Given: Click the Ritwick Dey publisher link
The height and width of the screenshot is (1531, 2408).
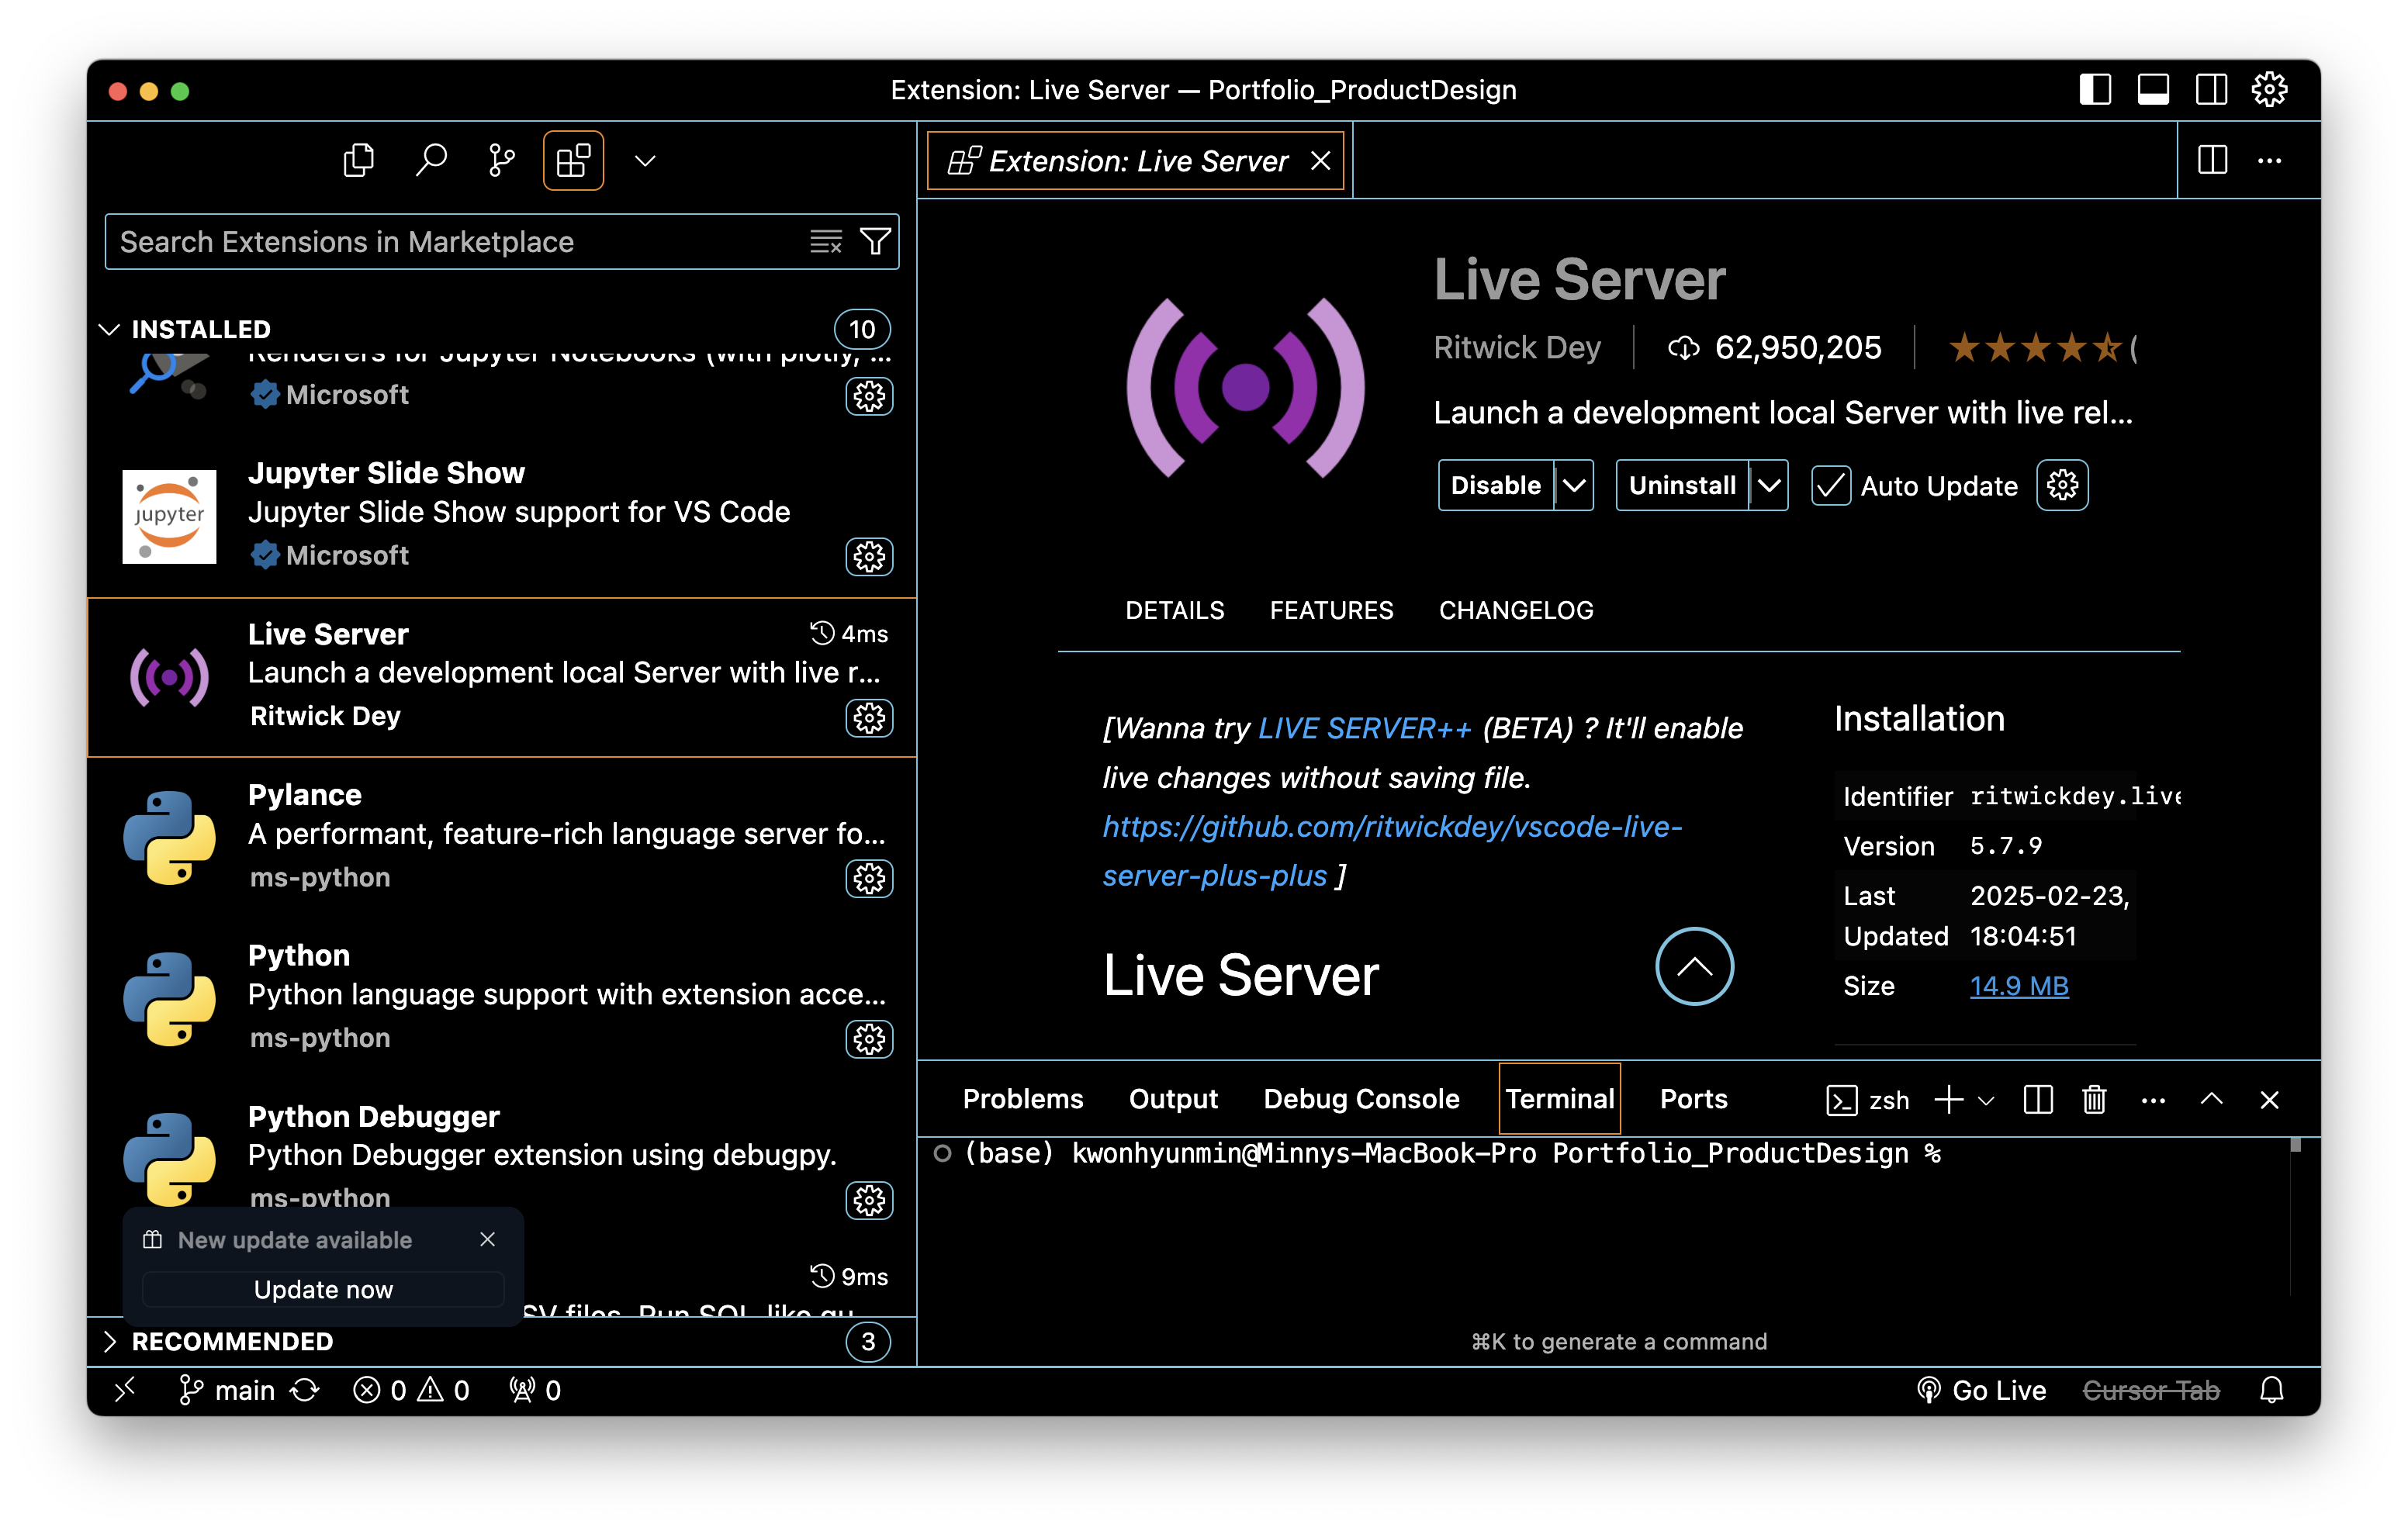Looking at the screenshot, I should [x=1517, y=348].
